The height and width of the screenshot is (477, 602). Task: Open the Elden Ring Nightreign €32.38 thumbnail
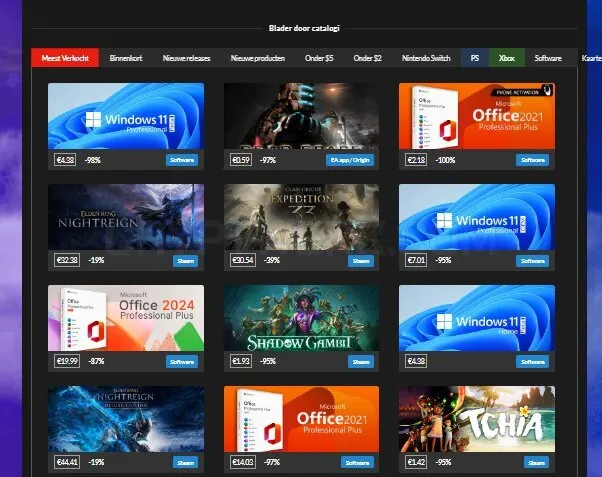click(x=126, y=217)
